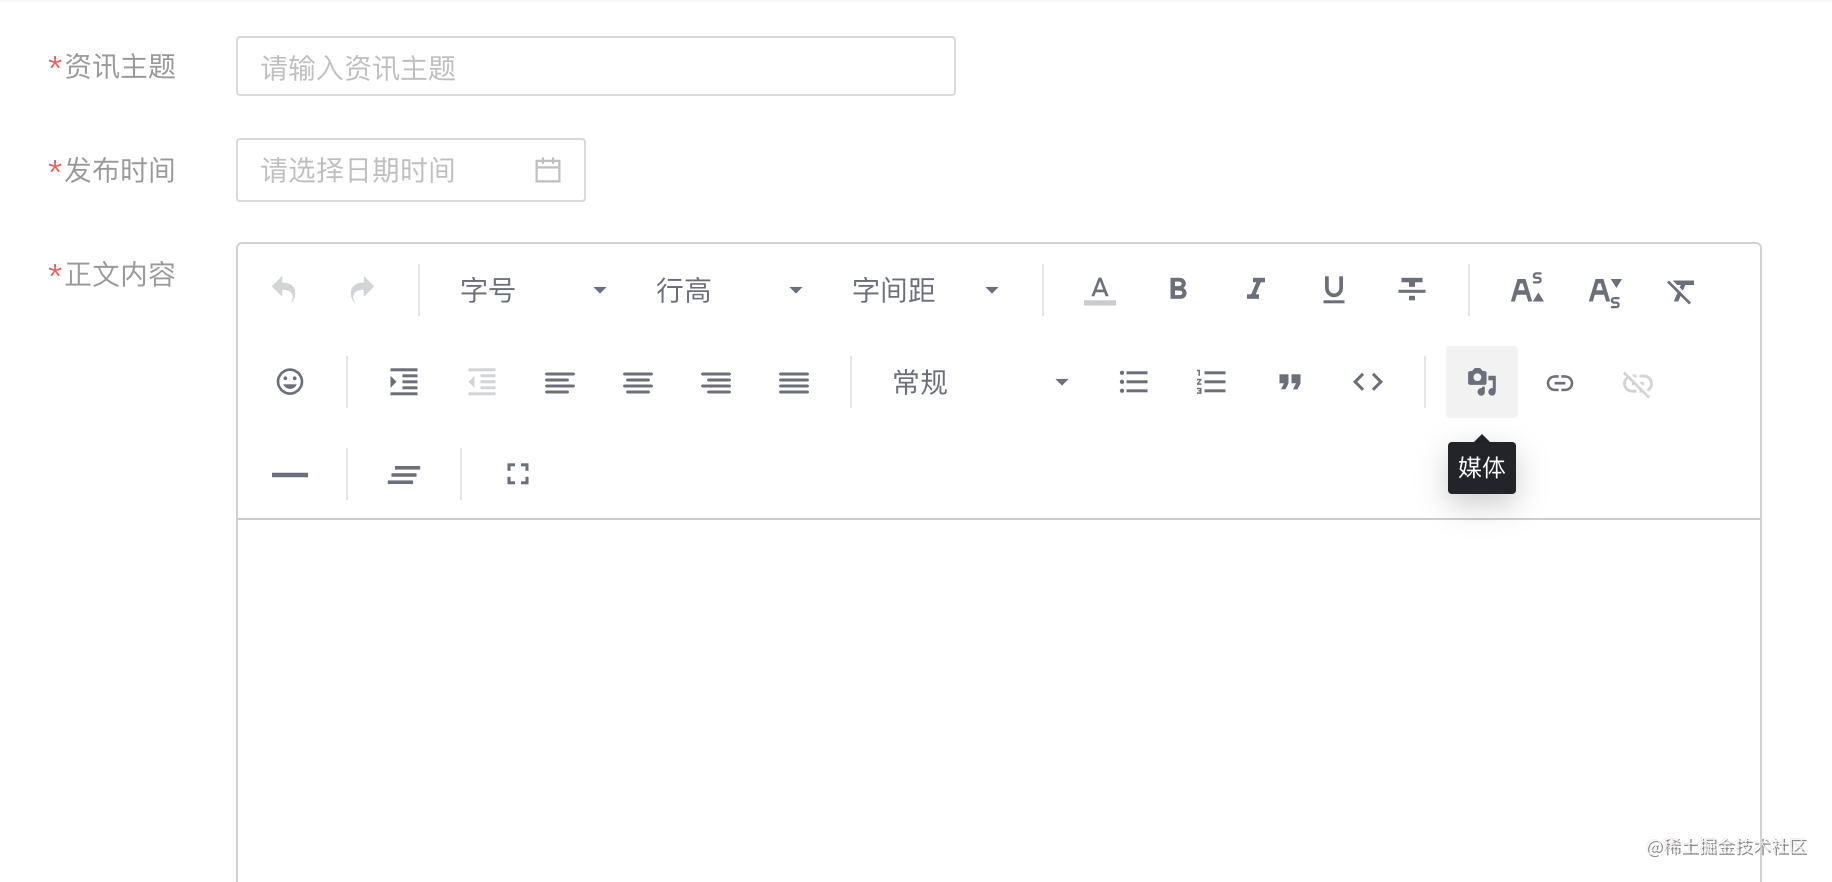Click the 发布时间 date time field
This screenshot has height=882, width=1832.
click(x=411, y=170)
